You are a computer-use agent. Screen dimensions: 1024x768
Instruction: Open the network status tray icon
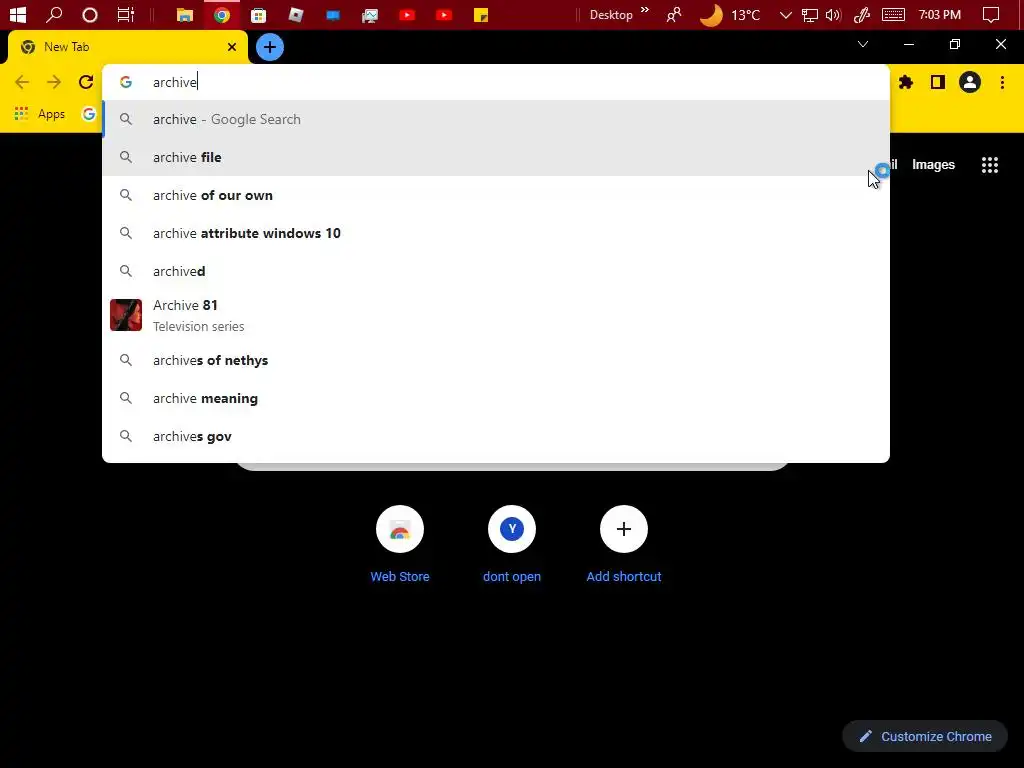pyautogui.click(x=810, y=14)
